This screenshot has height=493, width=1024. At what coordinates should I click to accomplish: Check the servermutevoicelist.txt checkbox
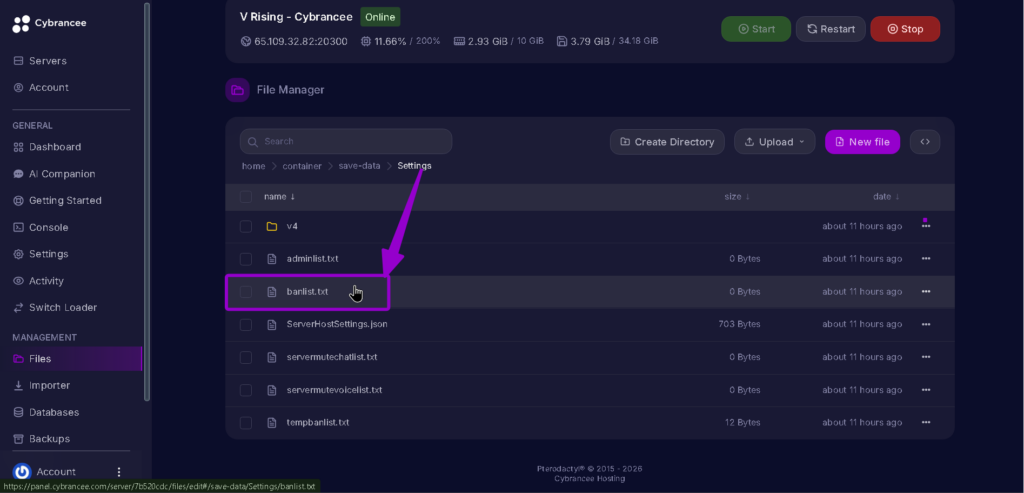coord(246,390)
